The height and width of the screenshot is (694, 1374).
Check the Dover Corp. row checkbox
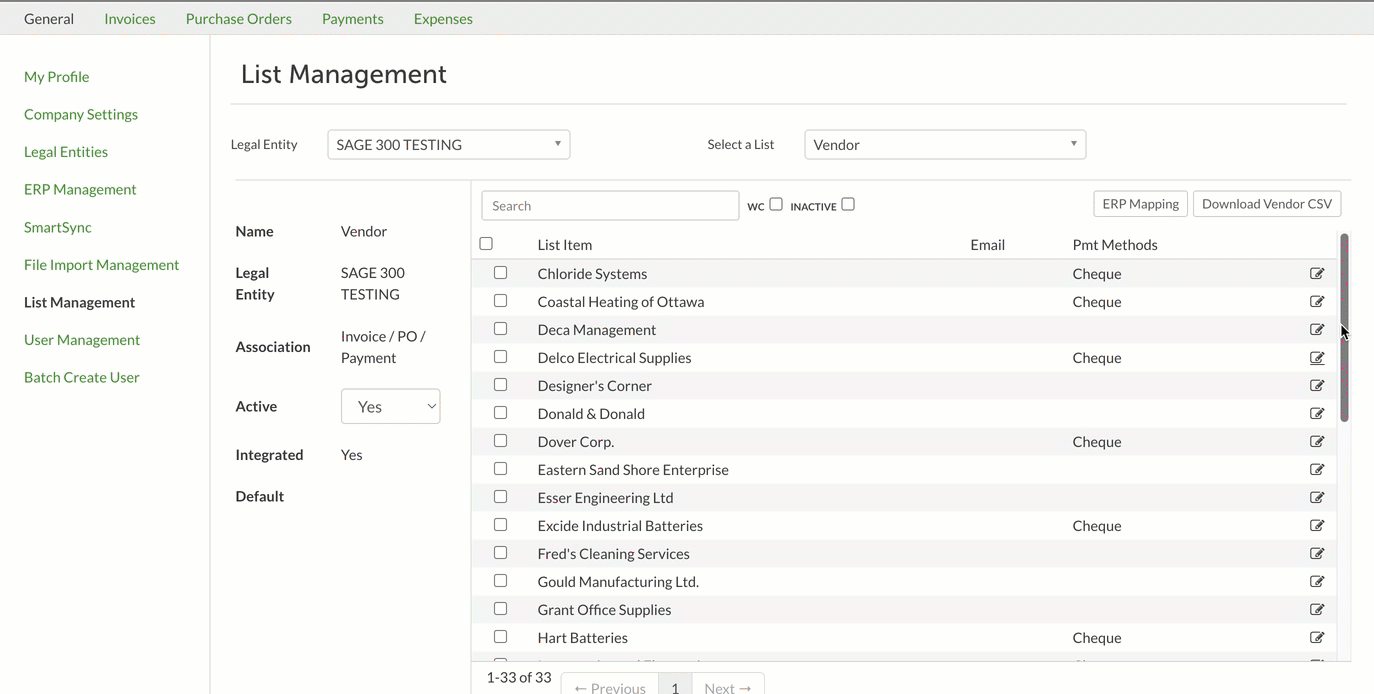click(x=501, y=440)
